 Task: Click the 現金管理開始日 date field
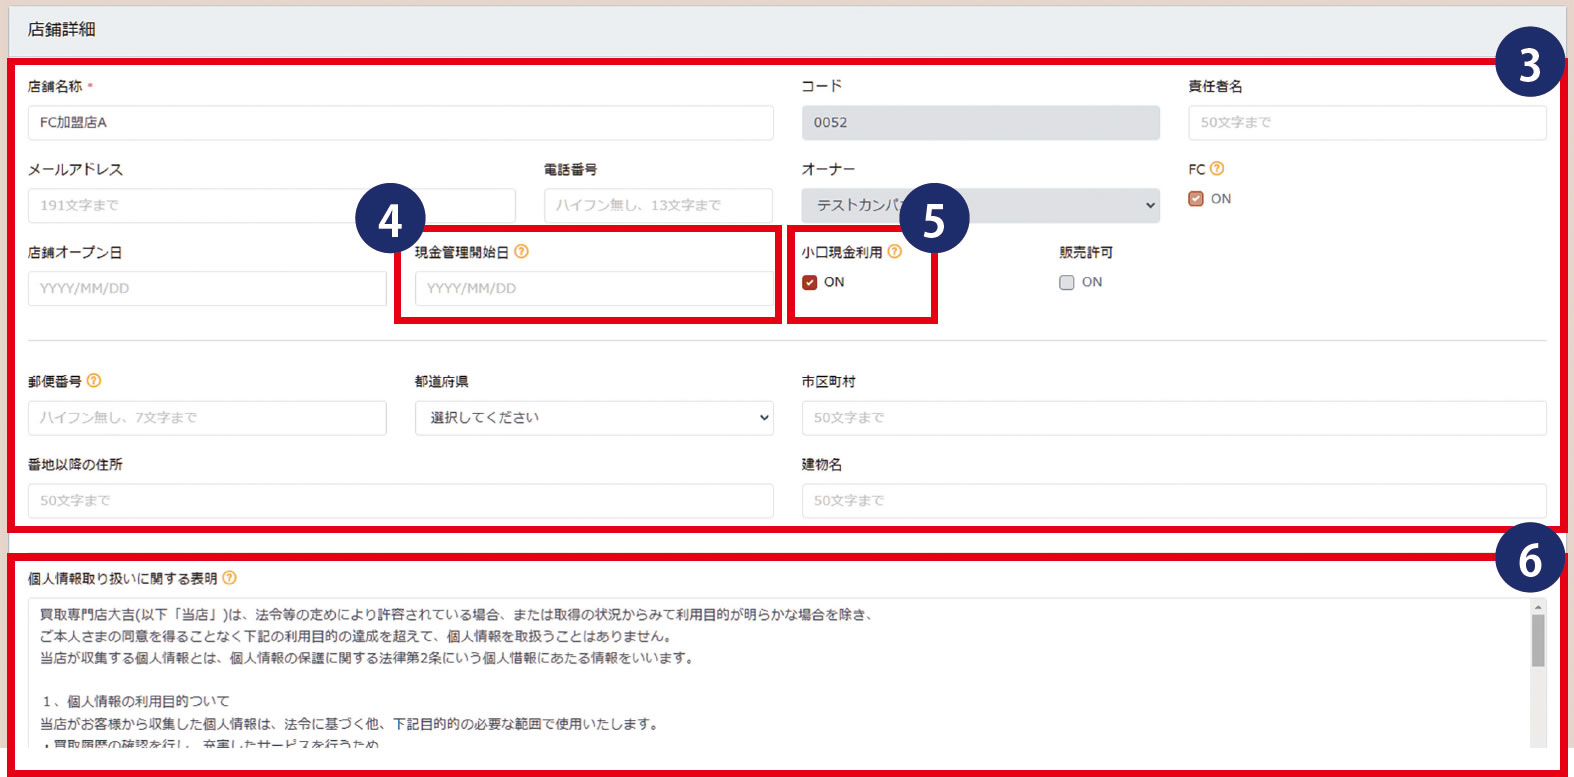[594, 289]
